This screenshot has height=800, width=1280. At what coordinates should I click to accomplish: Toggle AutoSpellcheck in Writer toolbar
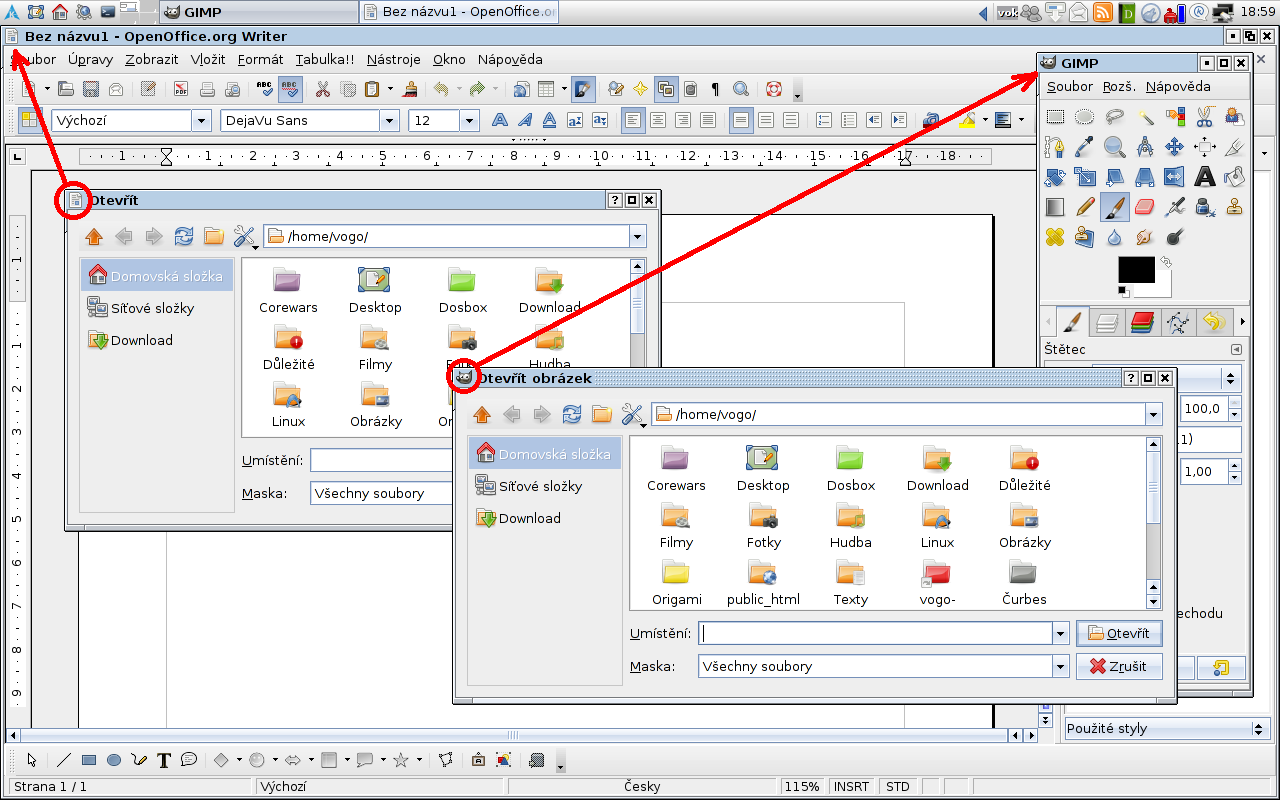point(291,89)
